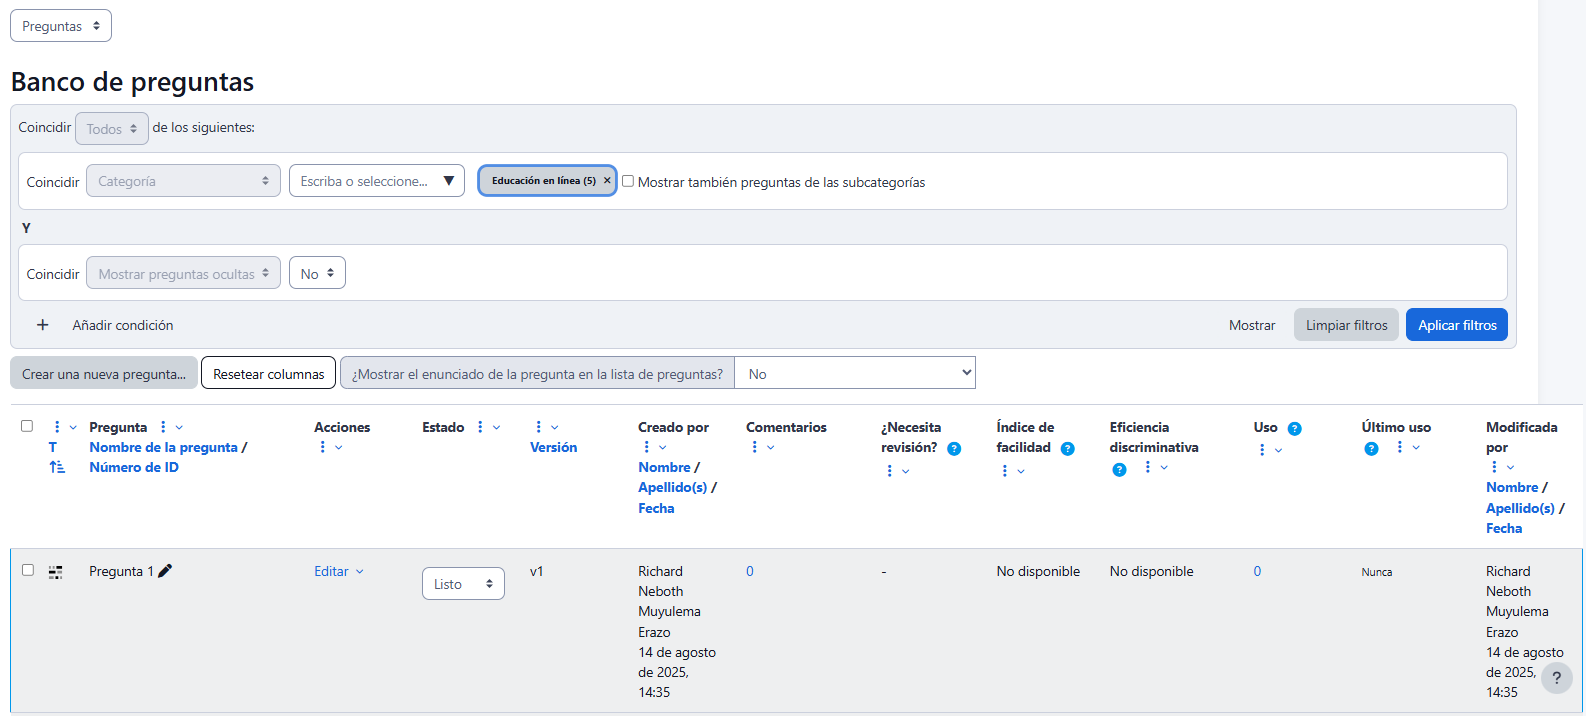Click the help icon beside Uso column

point(1294,429)
